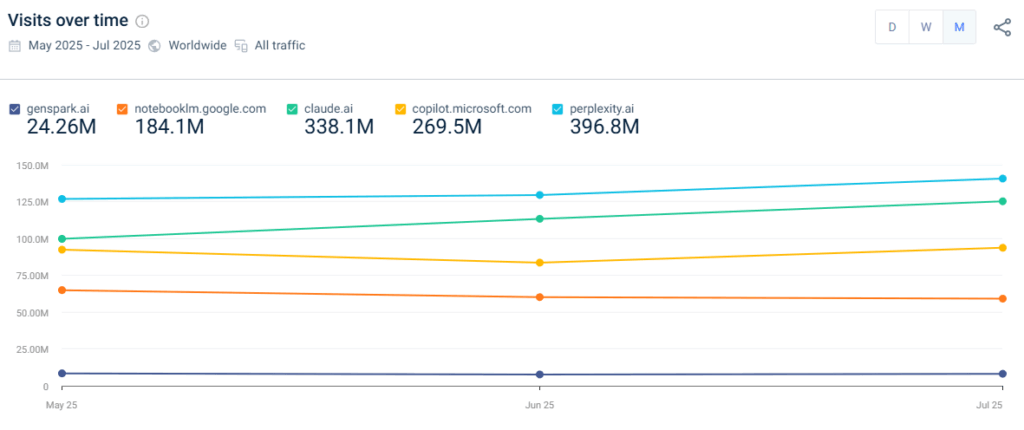Image resolution: width=1024 pixels, height=430 pixels.
Task: Click claude.ai's Jul 25 data point
Action: point(1002,201)
